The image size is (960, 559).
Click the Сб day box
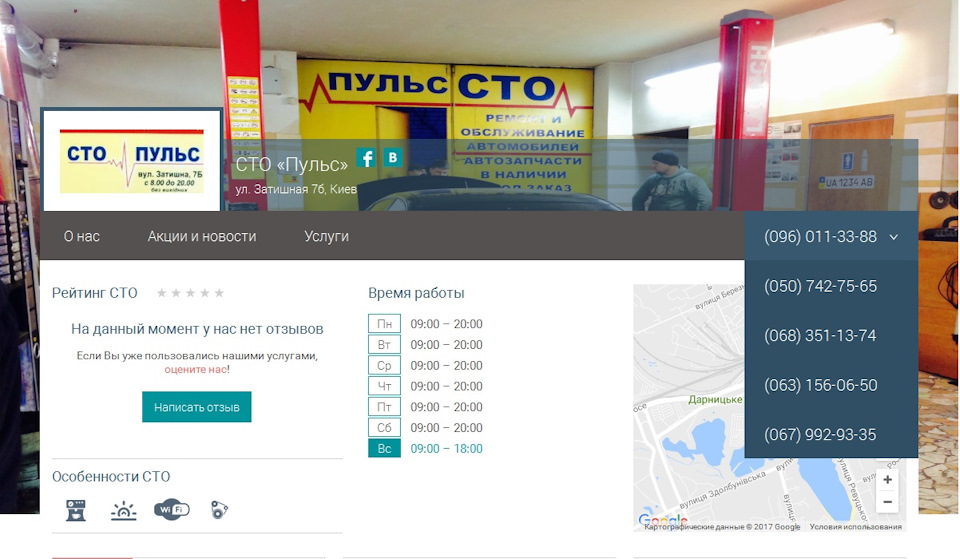[384, 428]
